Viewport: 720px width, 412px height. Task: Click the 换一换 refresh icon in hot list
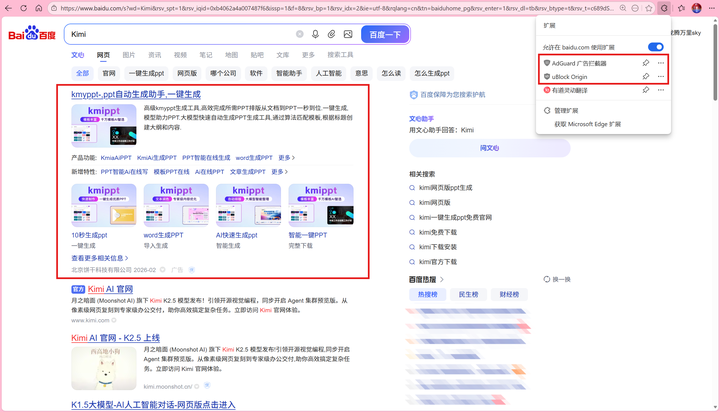[x=546, y=279]
